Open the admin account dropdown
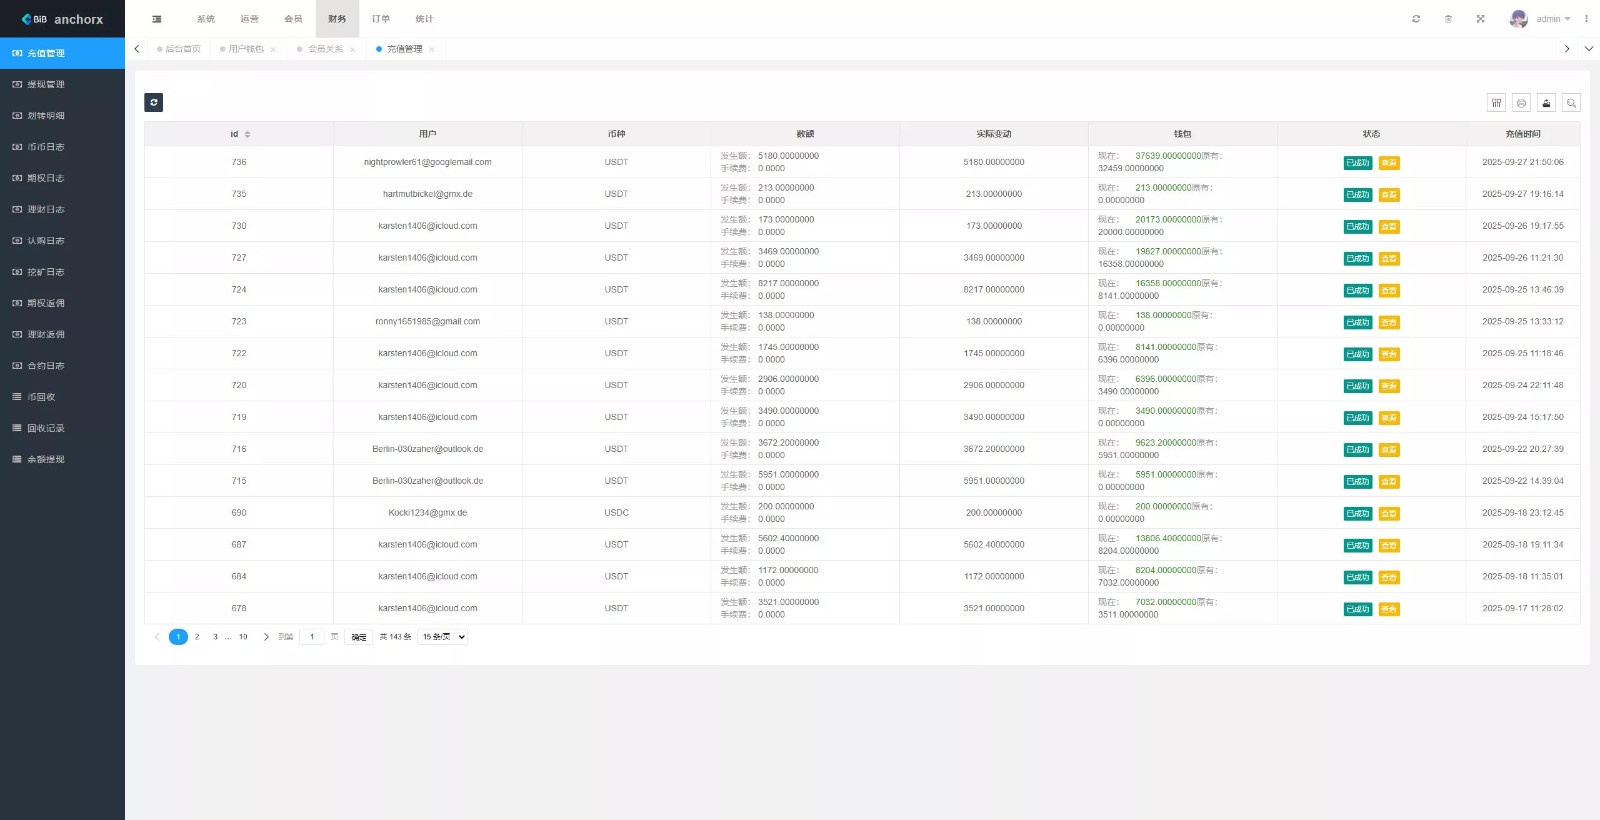The width and height of the screenshot is (1600, 820). coord(1553,19)
